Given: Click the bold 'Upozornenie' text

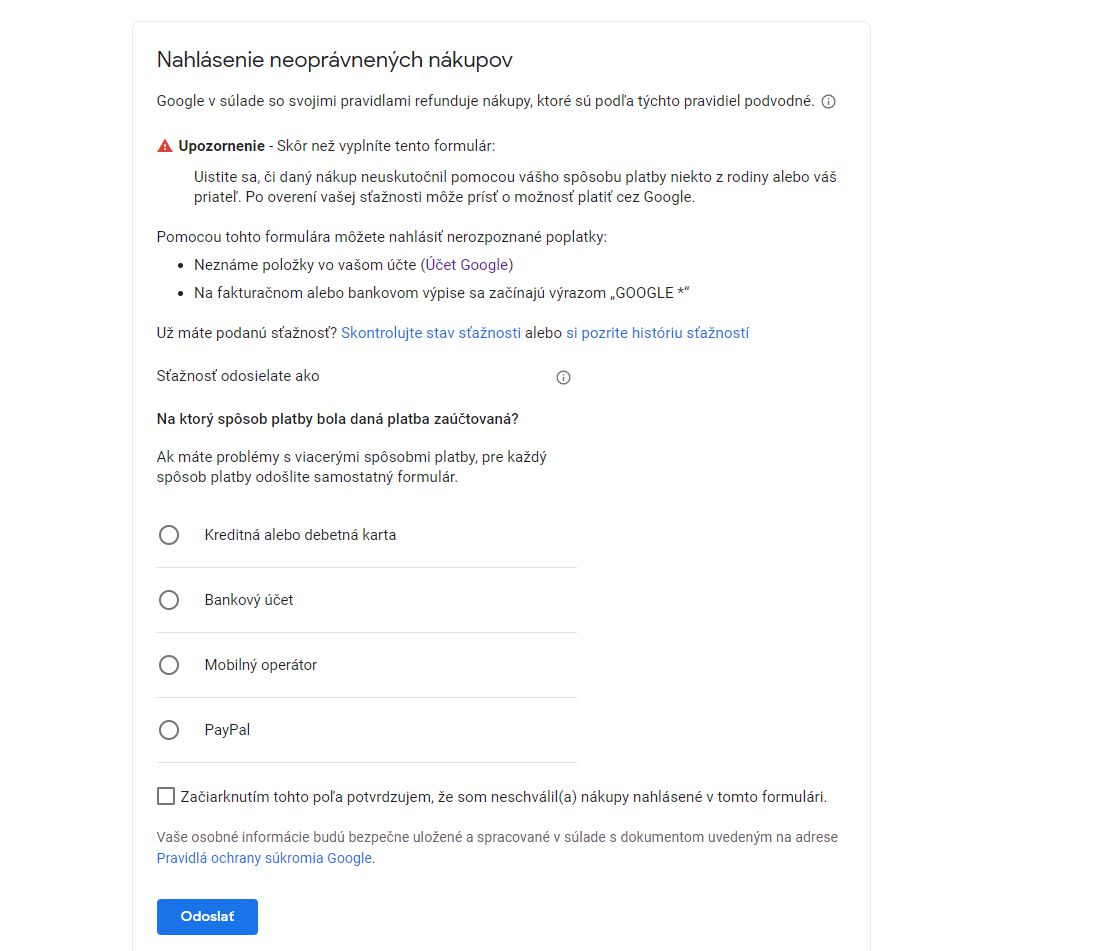Looking at the screenshot, I should click(x=222, y=146).
